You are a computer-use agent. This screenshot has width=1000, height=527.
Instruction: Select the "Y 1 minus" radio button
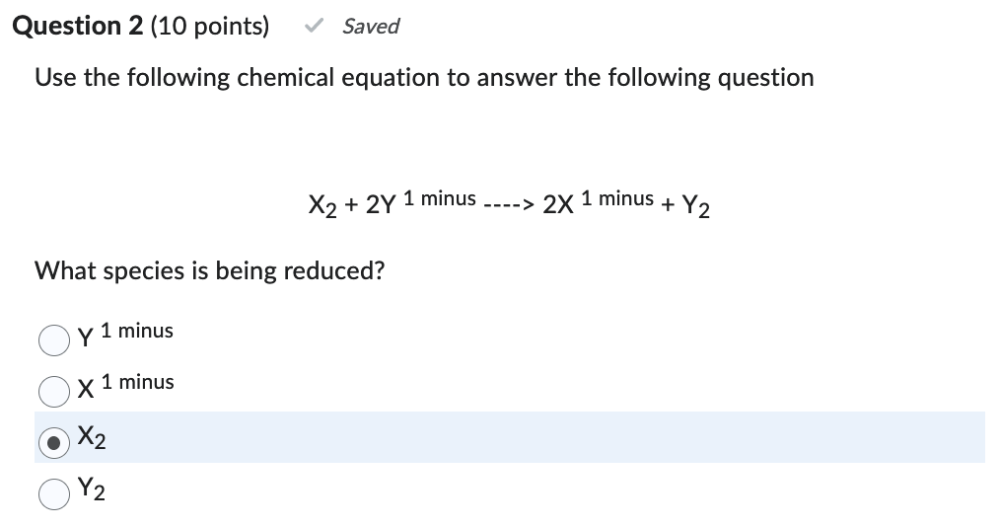(53, 339)
